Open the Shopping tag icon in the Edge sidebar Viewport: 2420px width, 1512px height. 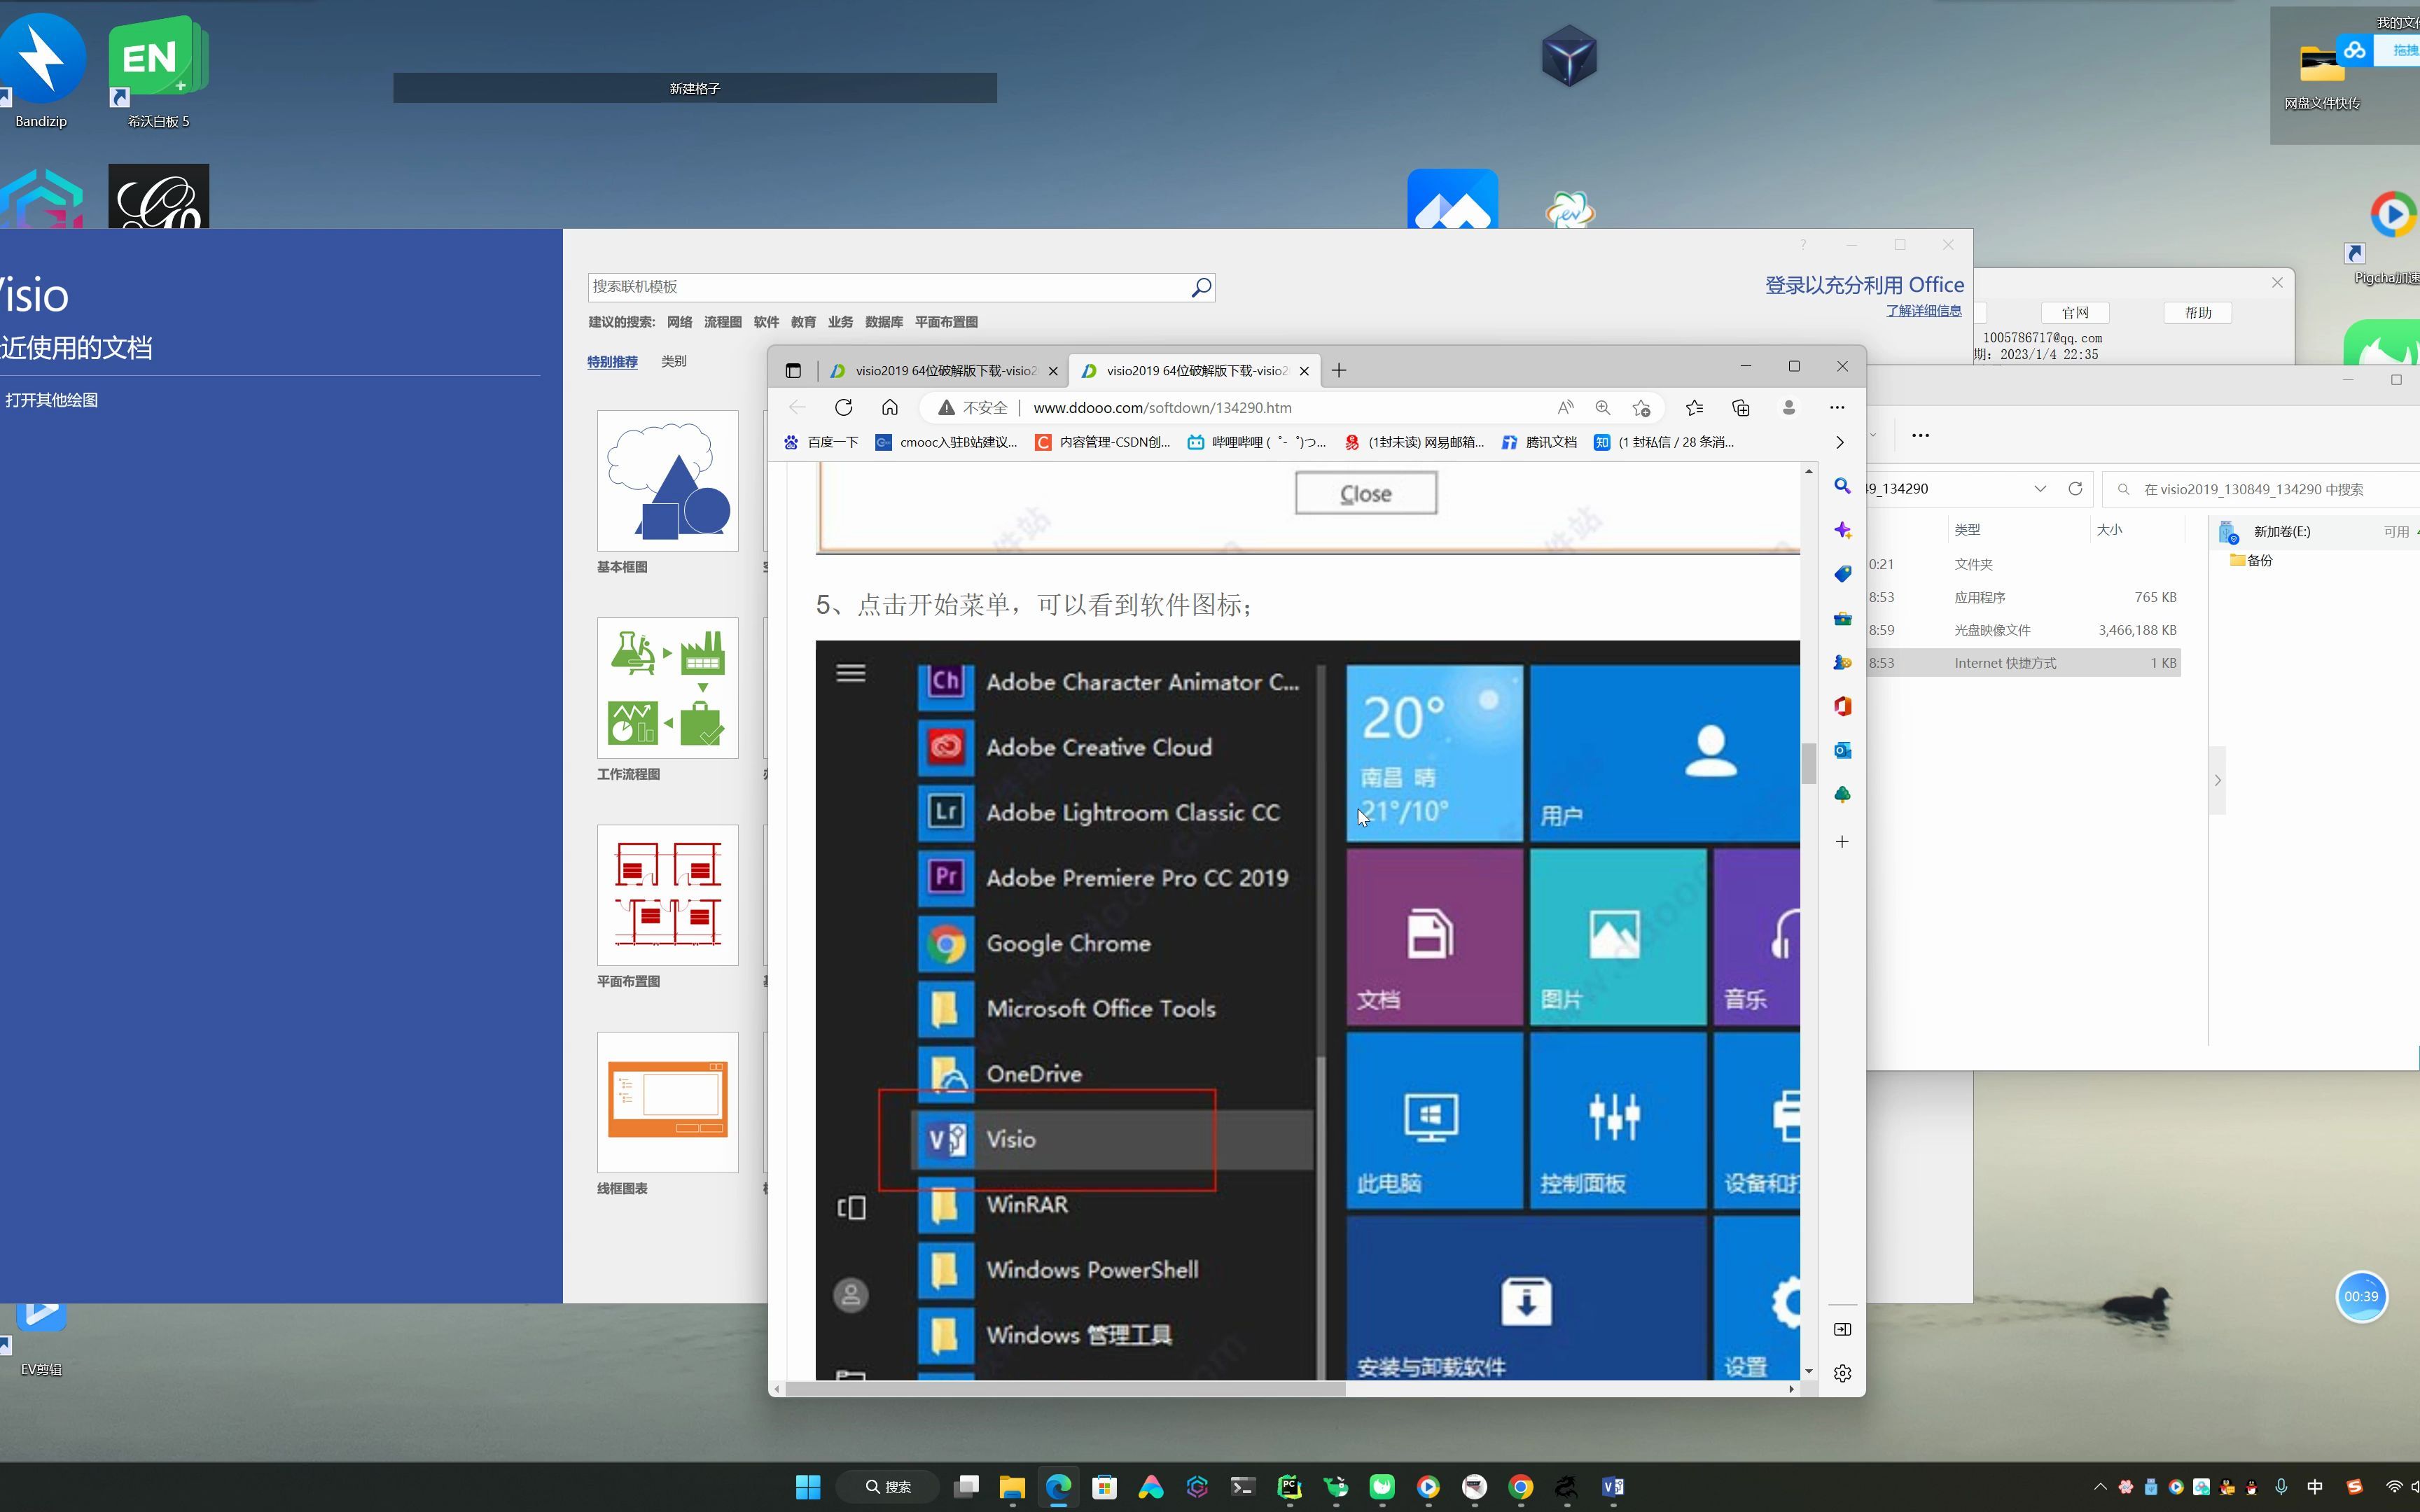[x=1842, y=574]
